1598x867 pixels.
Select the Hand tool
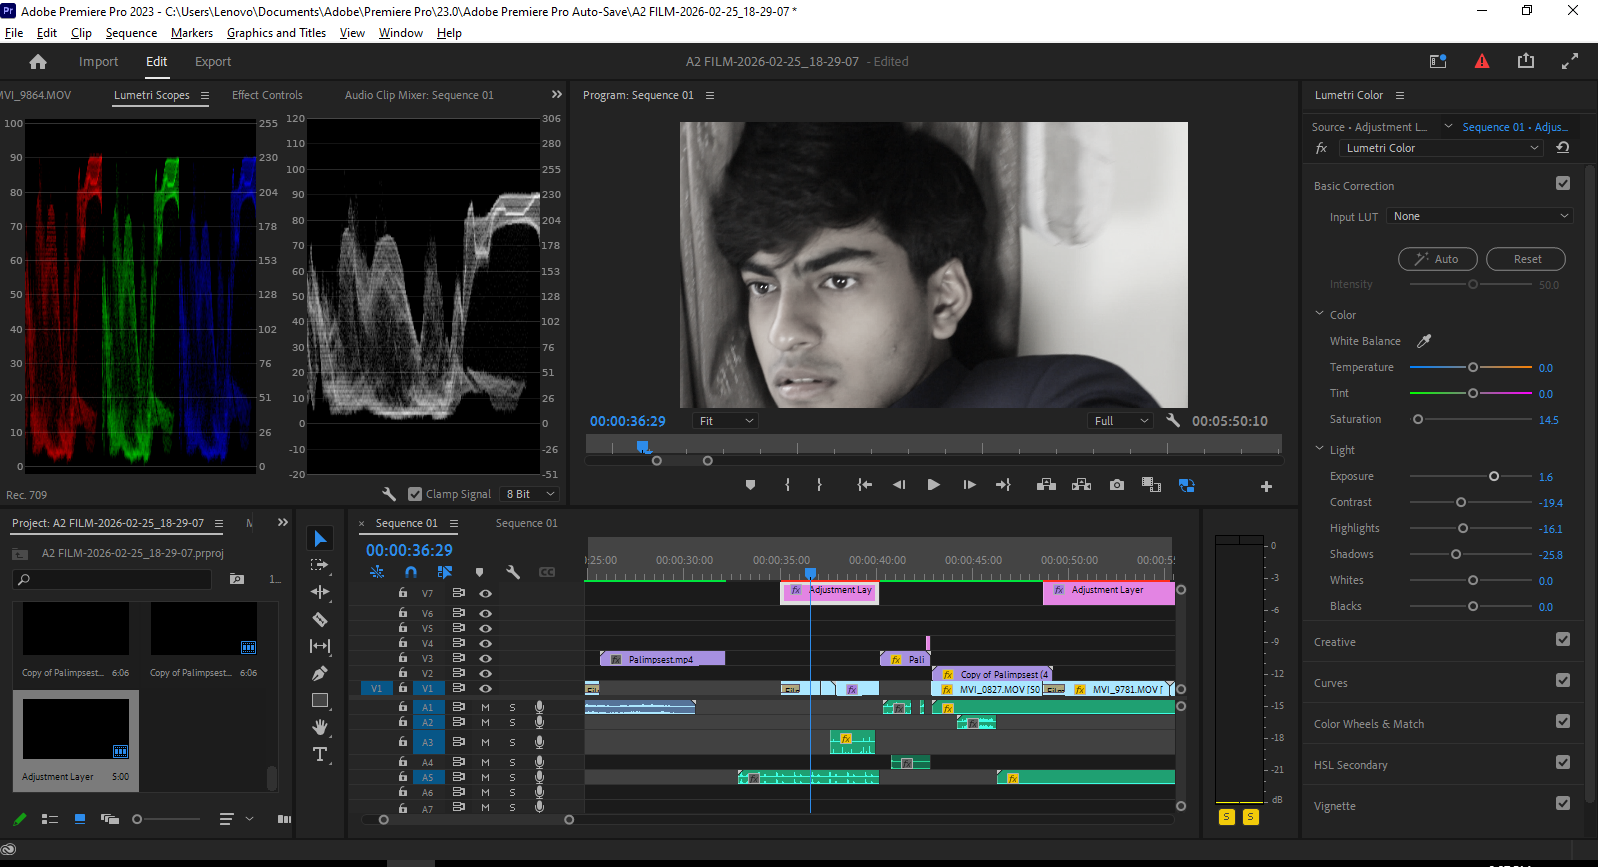point(320,727)
